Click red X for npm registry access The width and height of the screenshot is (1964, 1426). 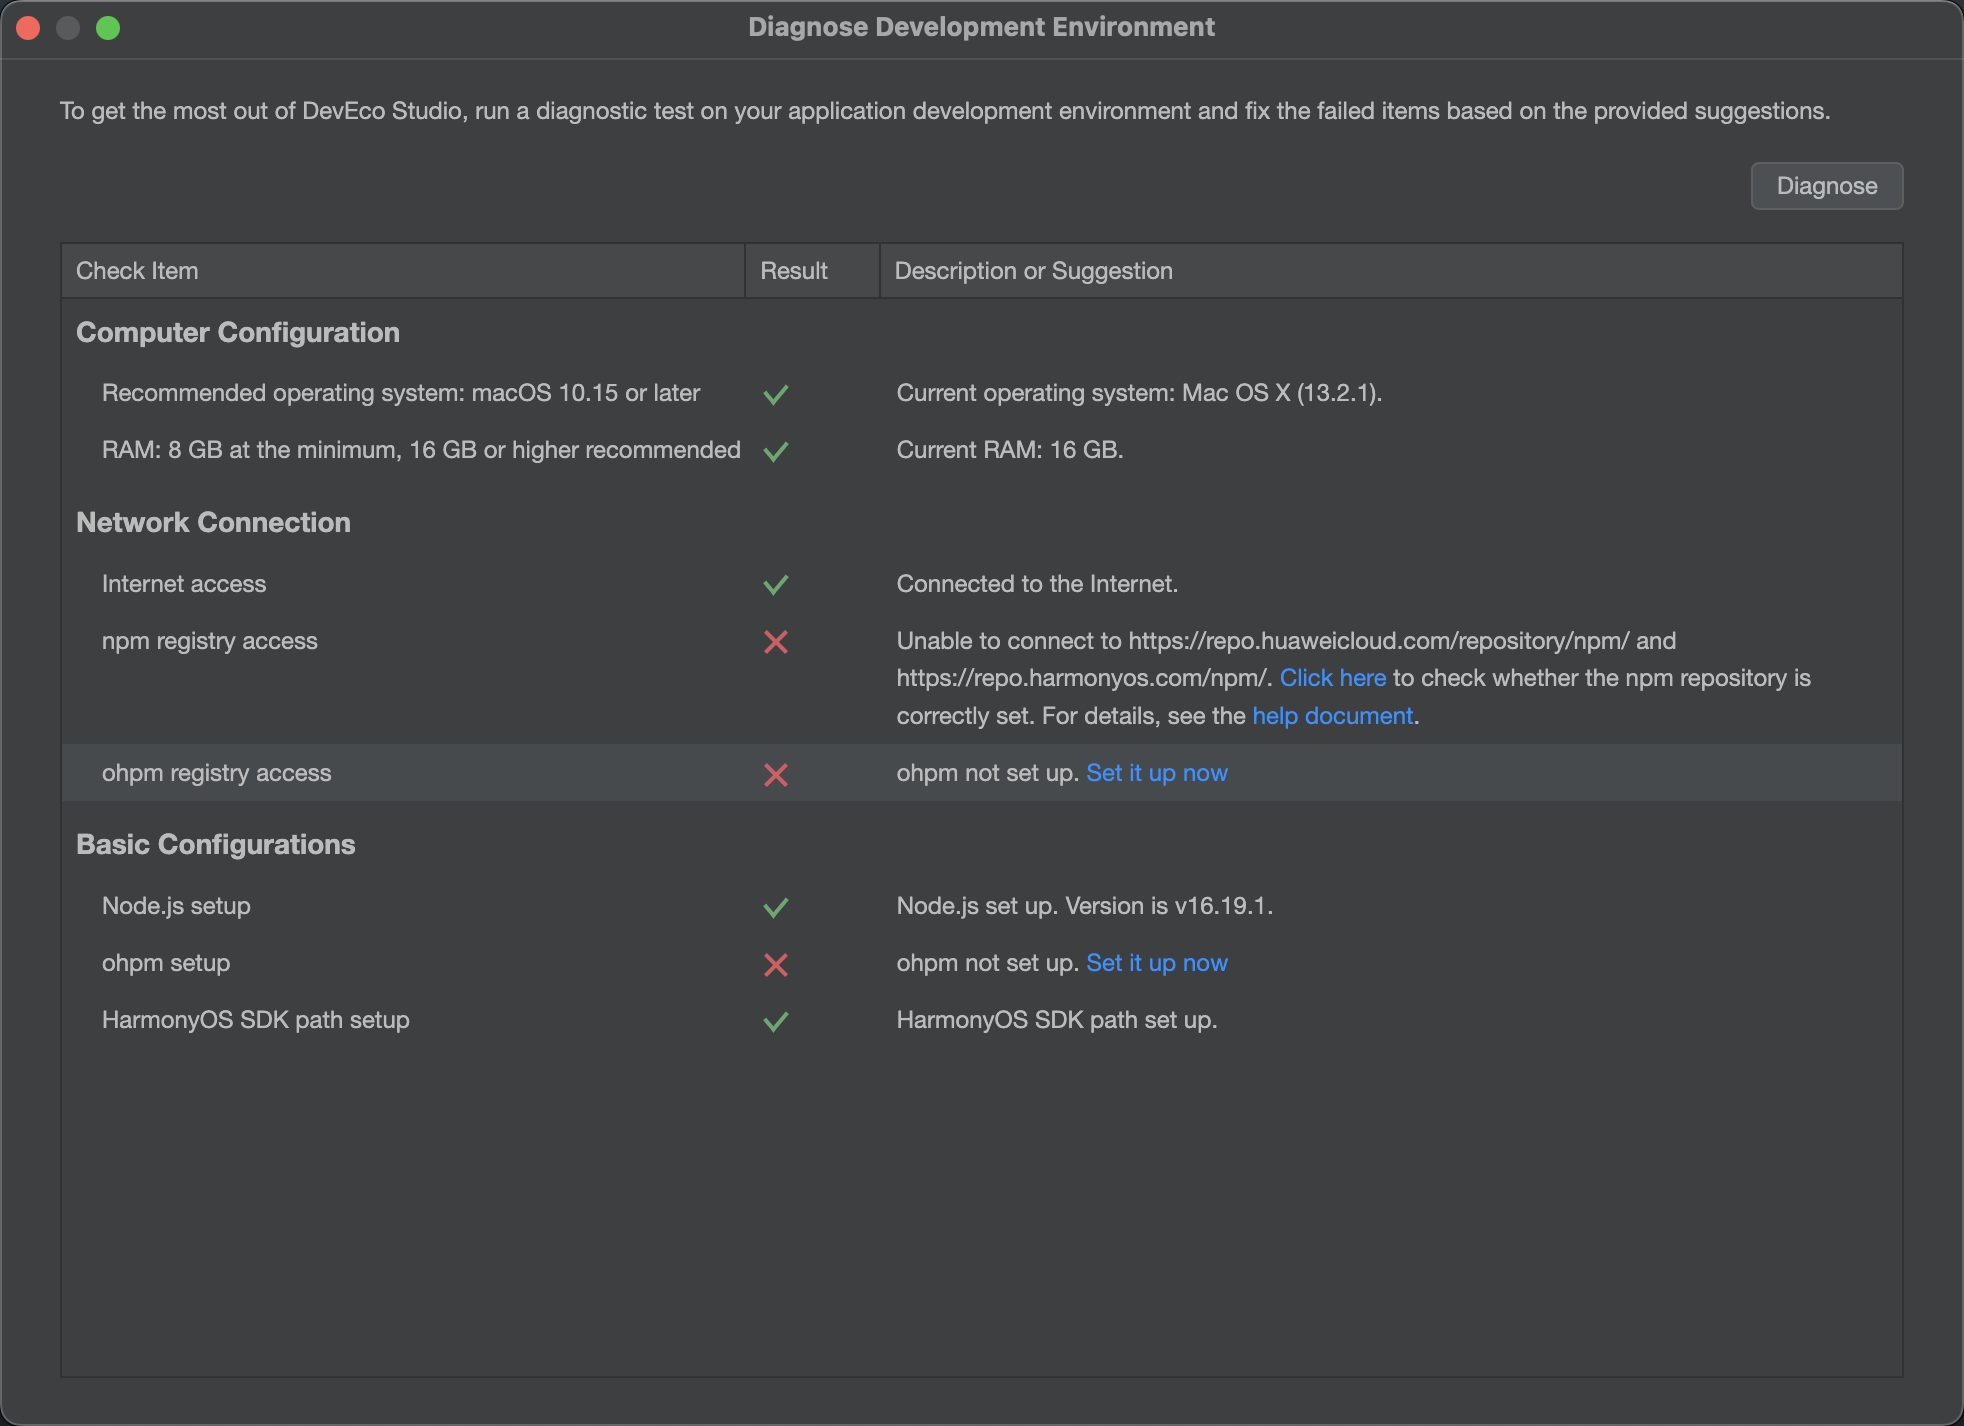(x=776, y=642)
